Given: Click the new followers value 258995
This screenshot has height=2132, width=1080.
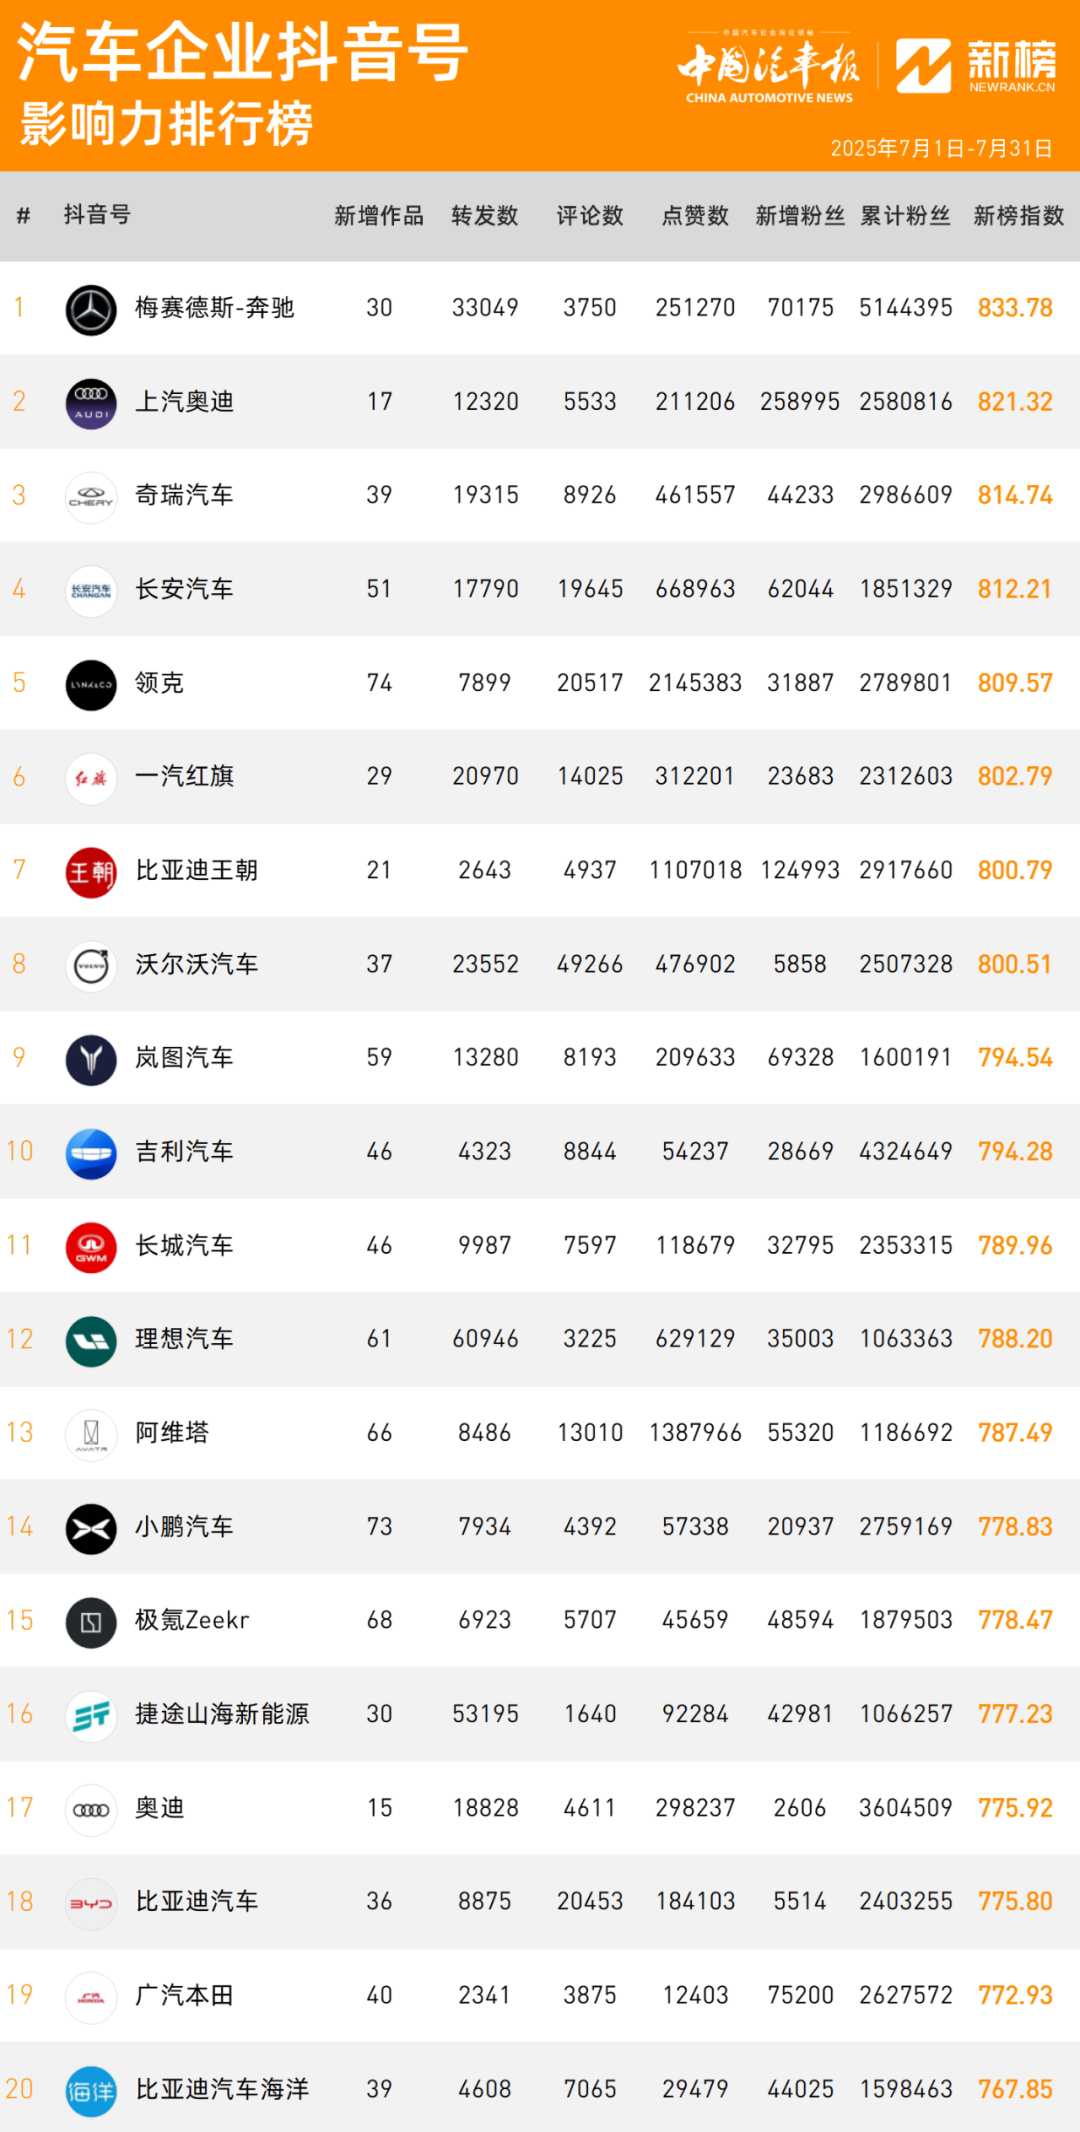Looking at the screenshot, I should 800,402.
